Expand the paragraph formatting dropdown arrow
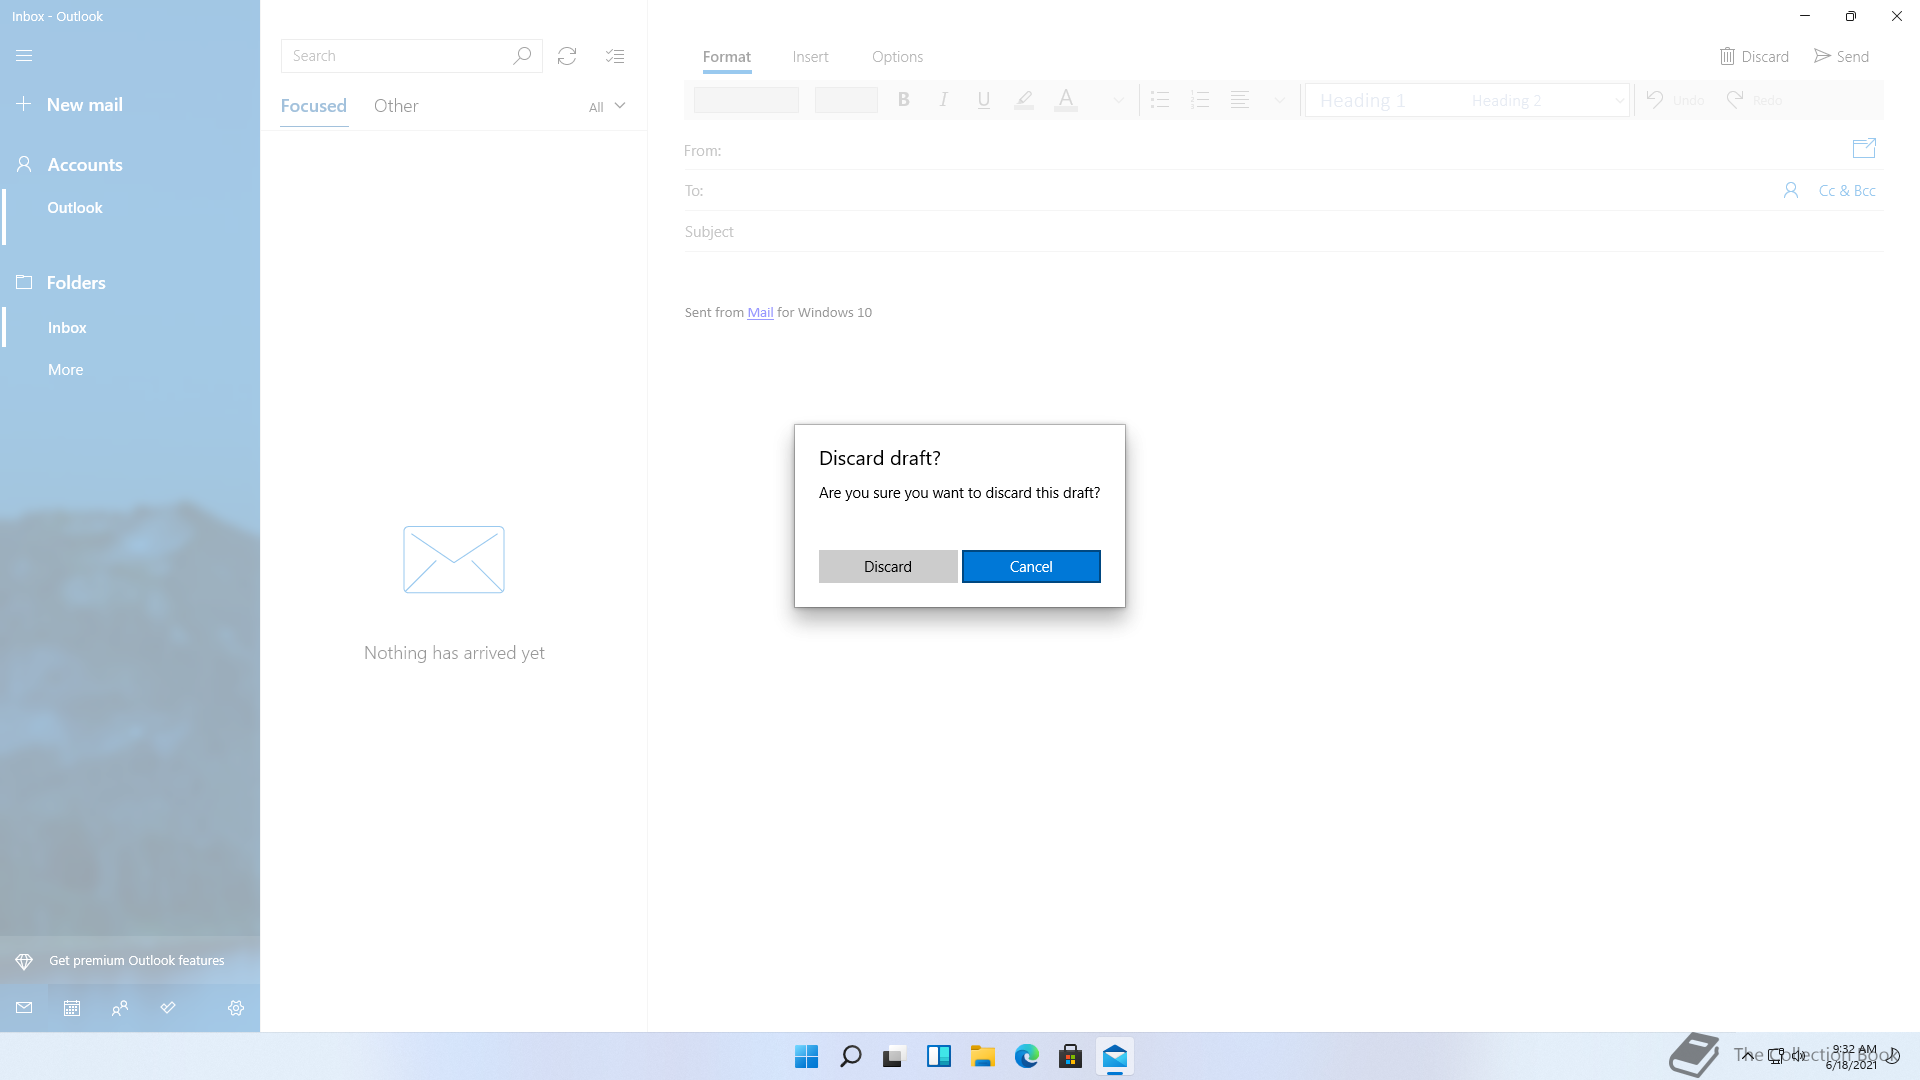Image resolution: width=1920 pixels, height=1080 pixels. click(x=1279, y=100)
